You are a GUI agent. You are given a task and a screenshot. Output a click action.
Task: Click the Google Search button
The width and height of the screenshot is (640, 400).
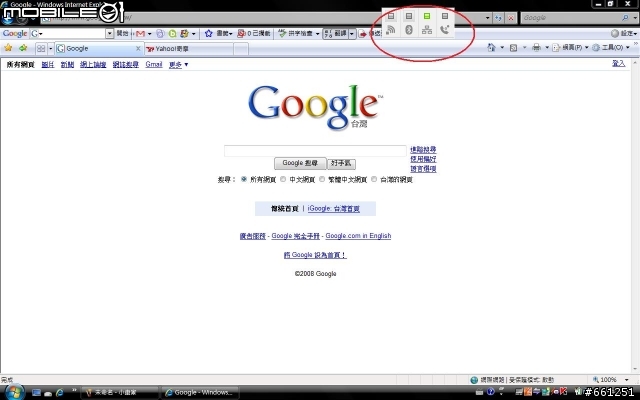(300, 163)
